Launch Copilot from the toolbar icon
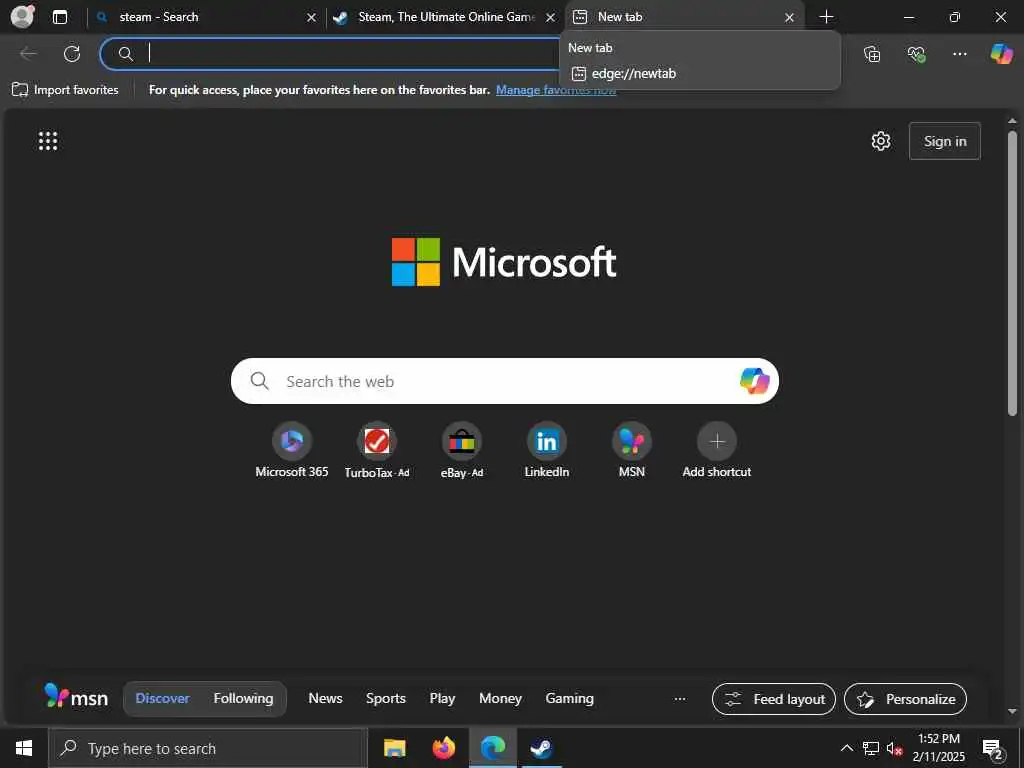The image size is (1024, 768). pyautogui.click(x=1002, y=54)
